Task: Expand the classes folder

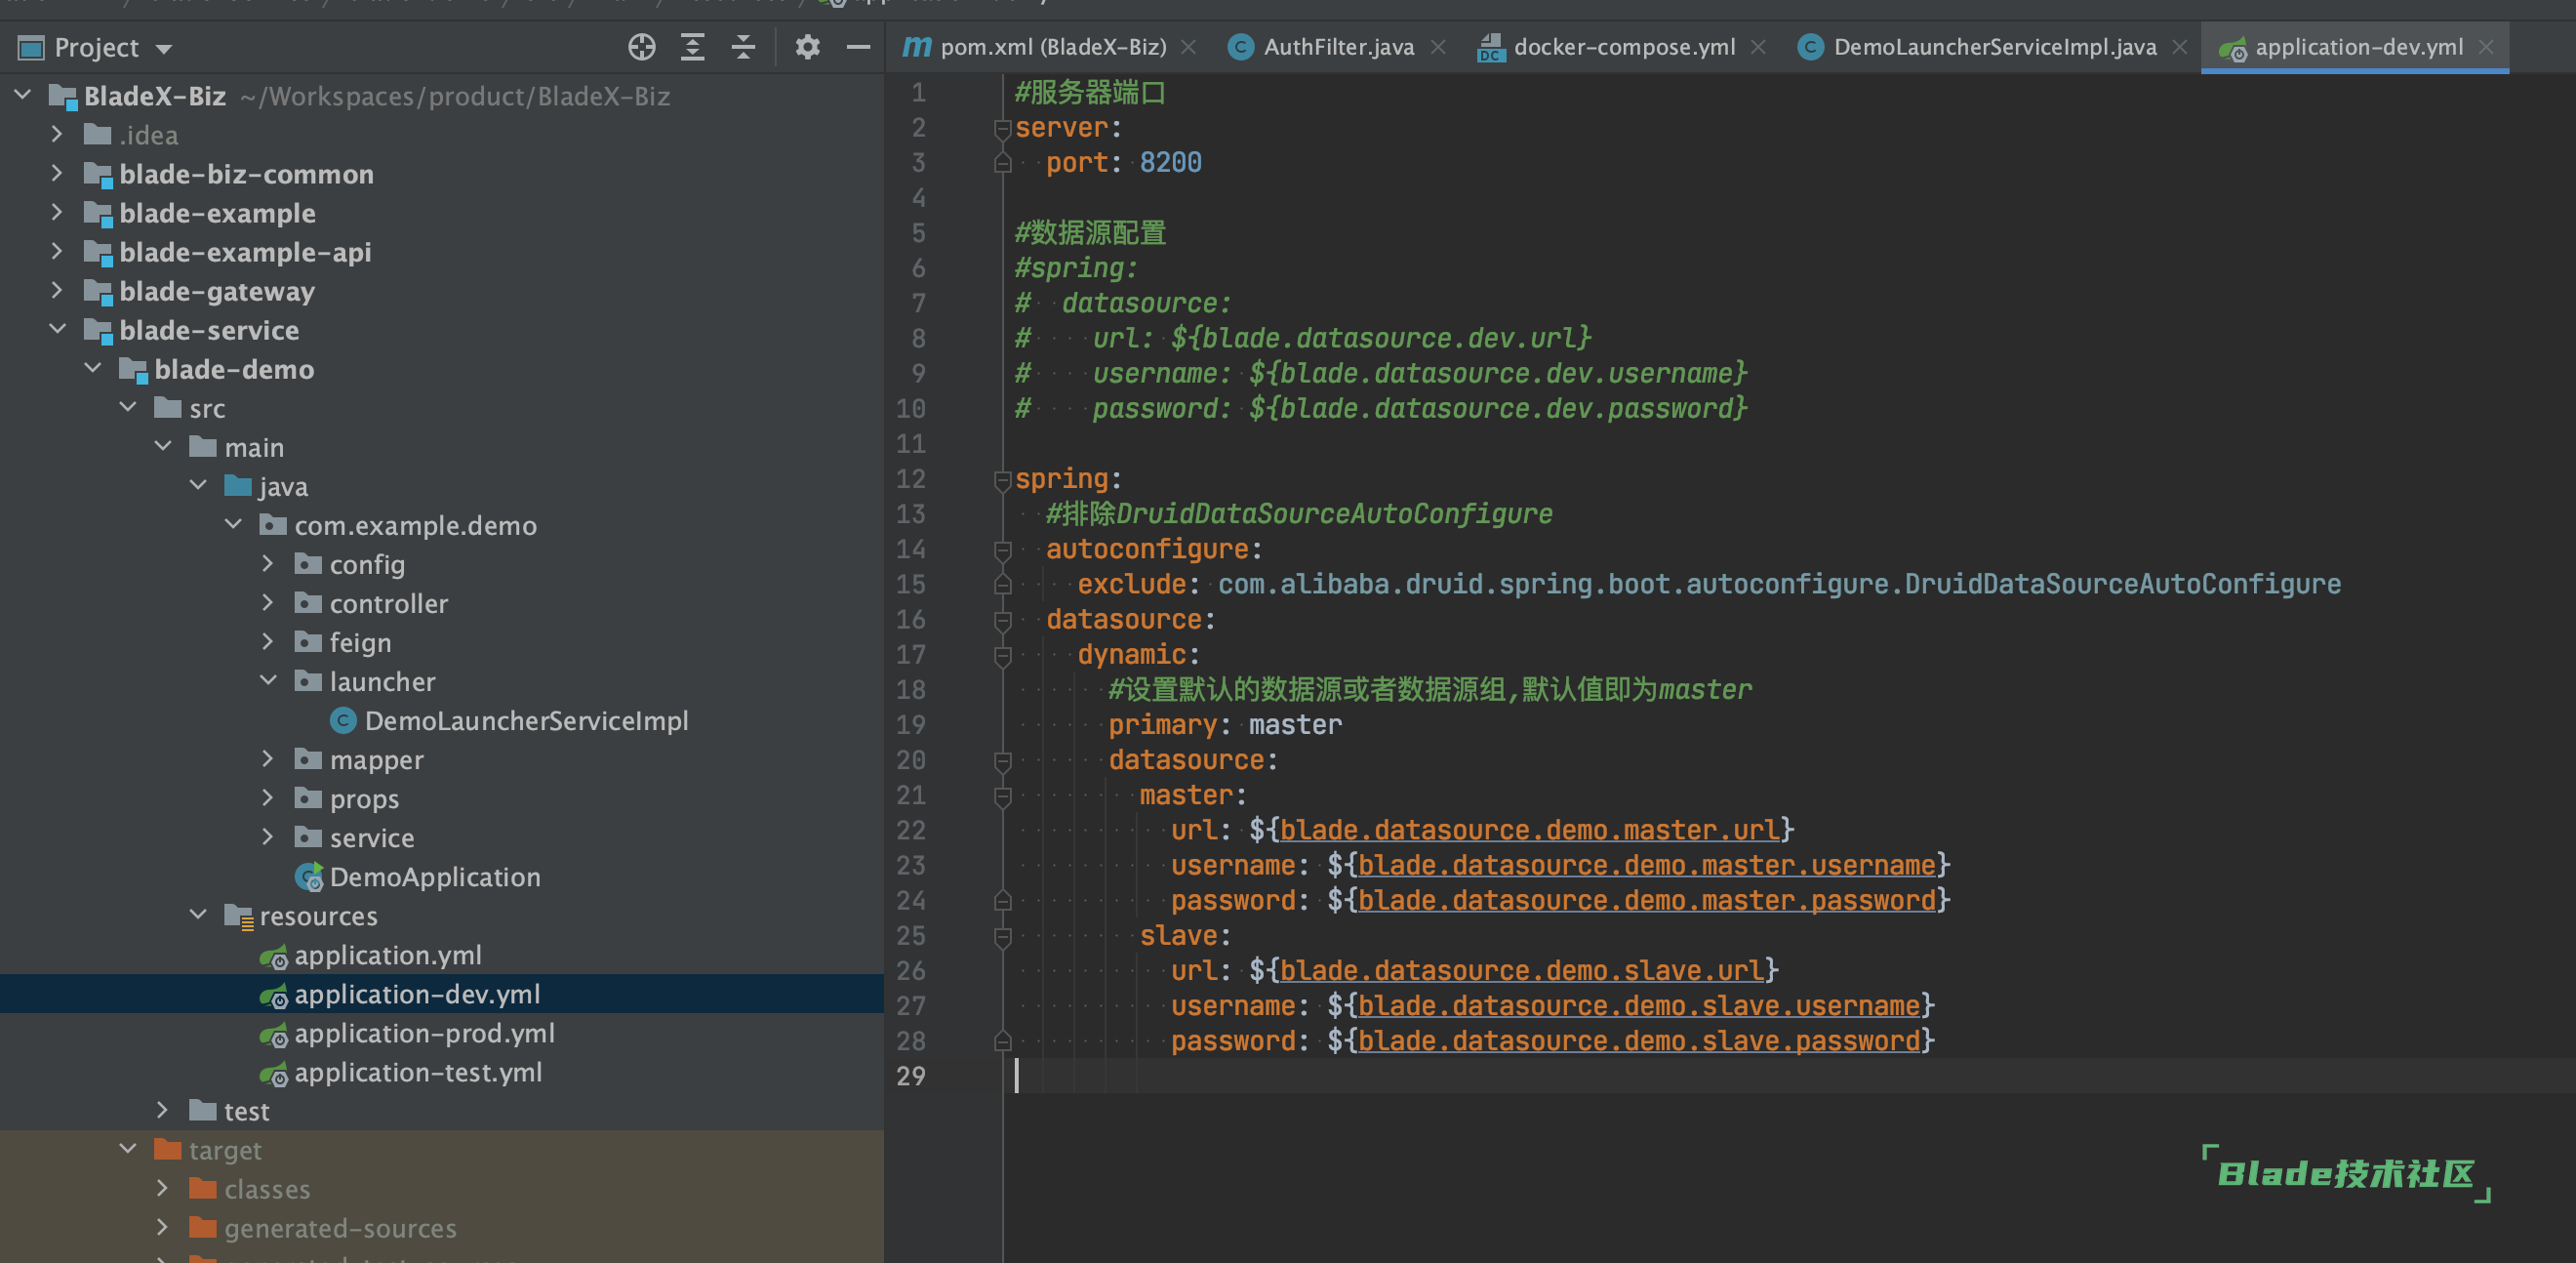Action: [162, 1188]
